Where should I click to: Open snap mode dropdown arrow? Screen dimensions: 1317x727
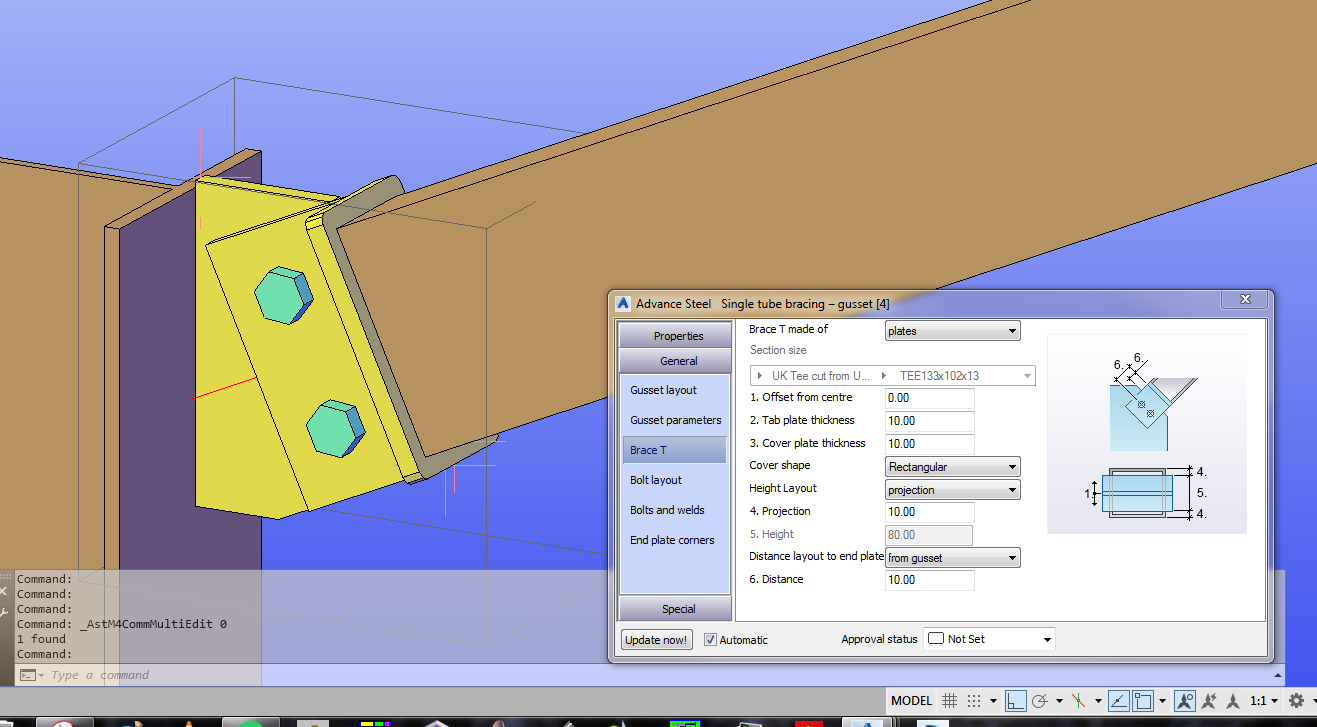pos(993,701)
